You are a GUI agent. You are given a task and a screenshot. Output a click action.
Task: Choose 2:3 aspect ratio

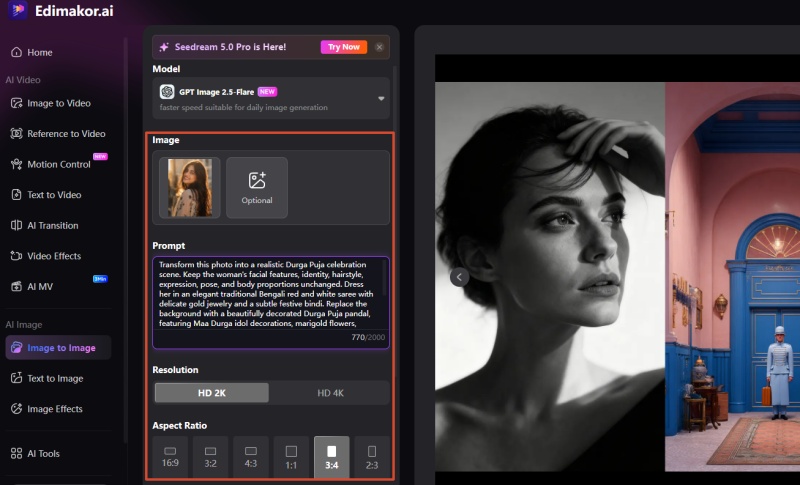(x=372, y=456)
